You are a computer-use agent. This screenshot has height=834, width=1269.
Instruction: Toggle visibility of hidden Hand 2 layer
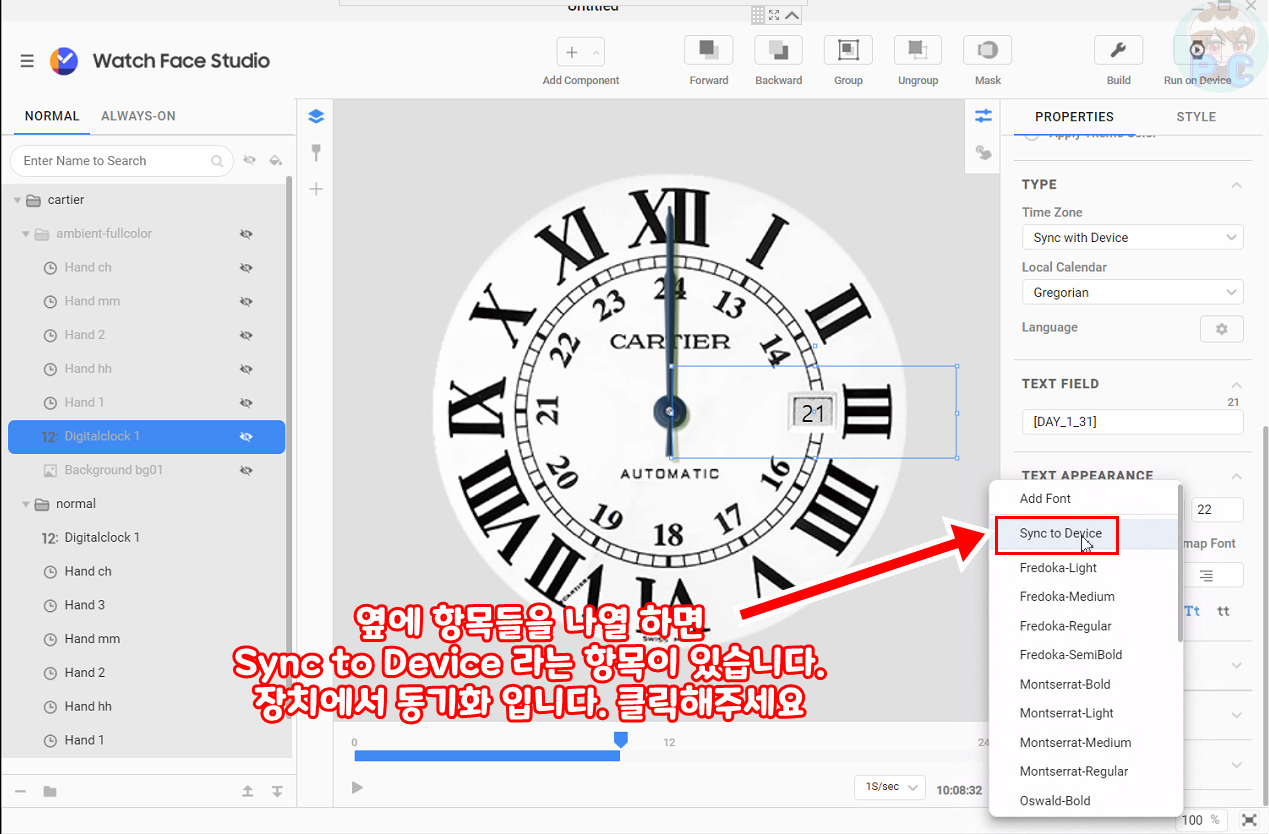coord(246,335)
